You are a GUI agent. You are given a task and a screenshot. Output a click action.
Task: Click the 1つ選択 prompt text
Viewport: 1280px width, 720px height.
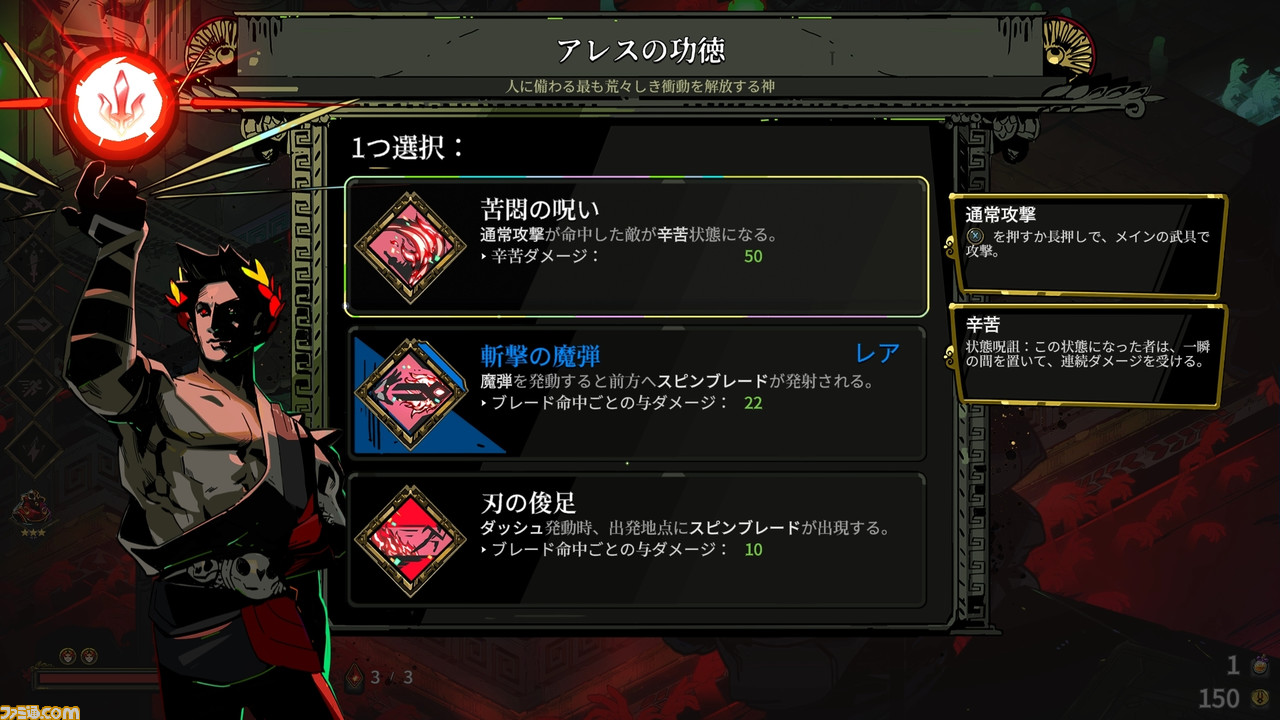tap(408, 148)
